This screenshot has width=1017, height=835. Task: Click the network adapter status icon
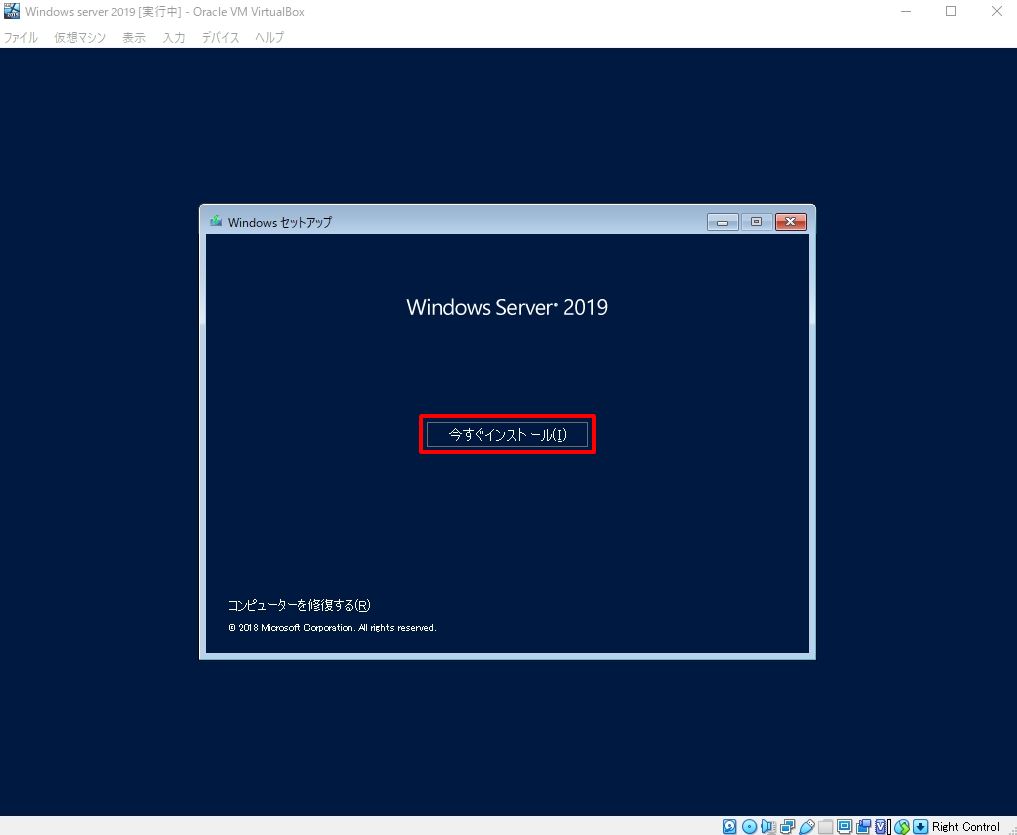point(787,827)
